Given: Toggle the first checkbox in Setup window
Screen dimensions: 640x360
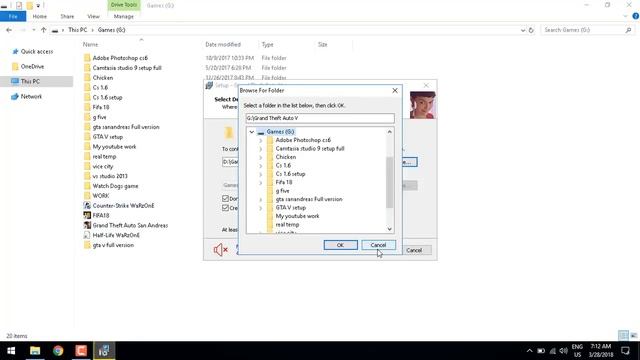Looking at the screenshot, I should coord(225,198).
